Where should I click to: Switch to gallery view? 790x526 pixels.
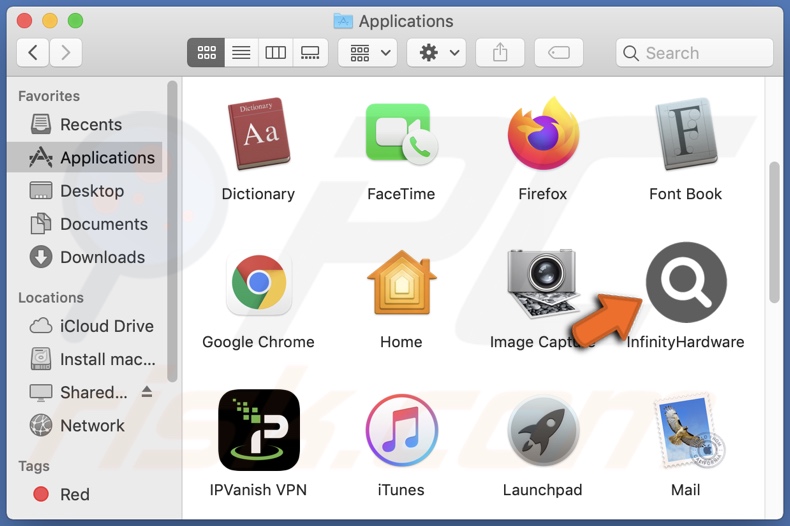pyautogui.click(x=310, y=52)
